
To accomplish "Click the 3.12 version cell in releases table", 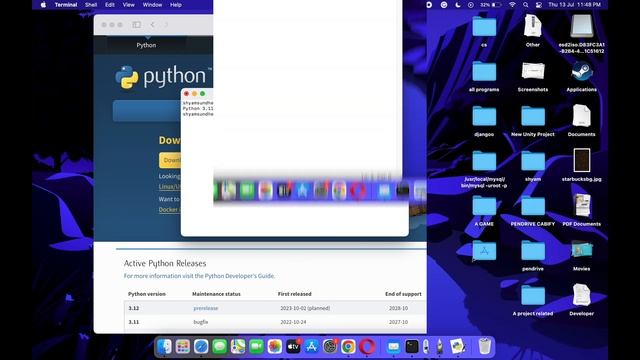I will point(133,308).
